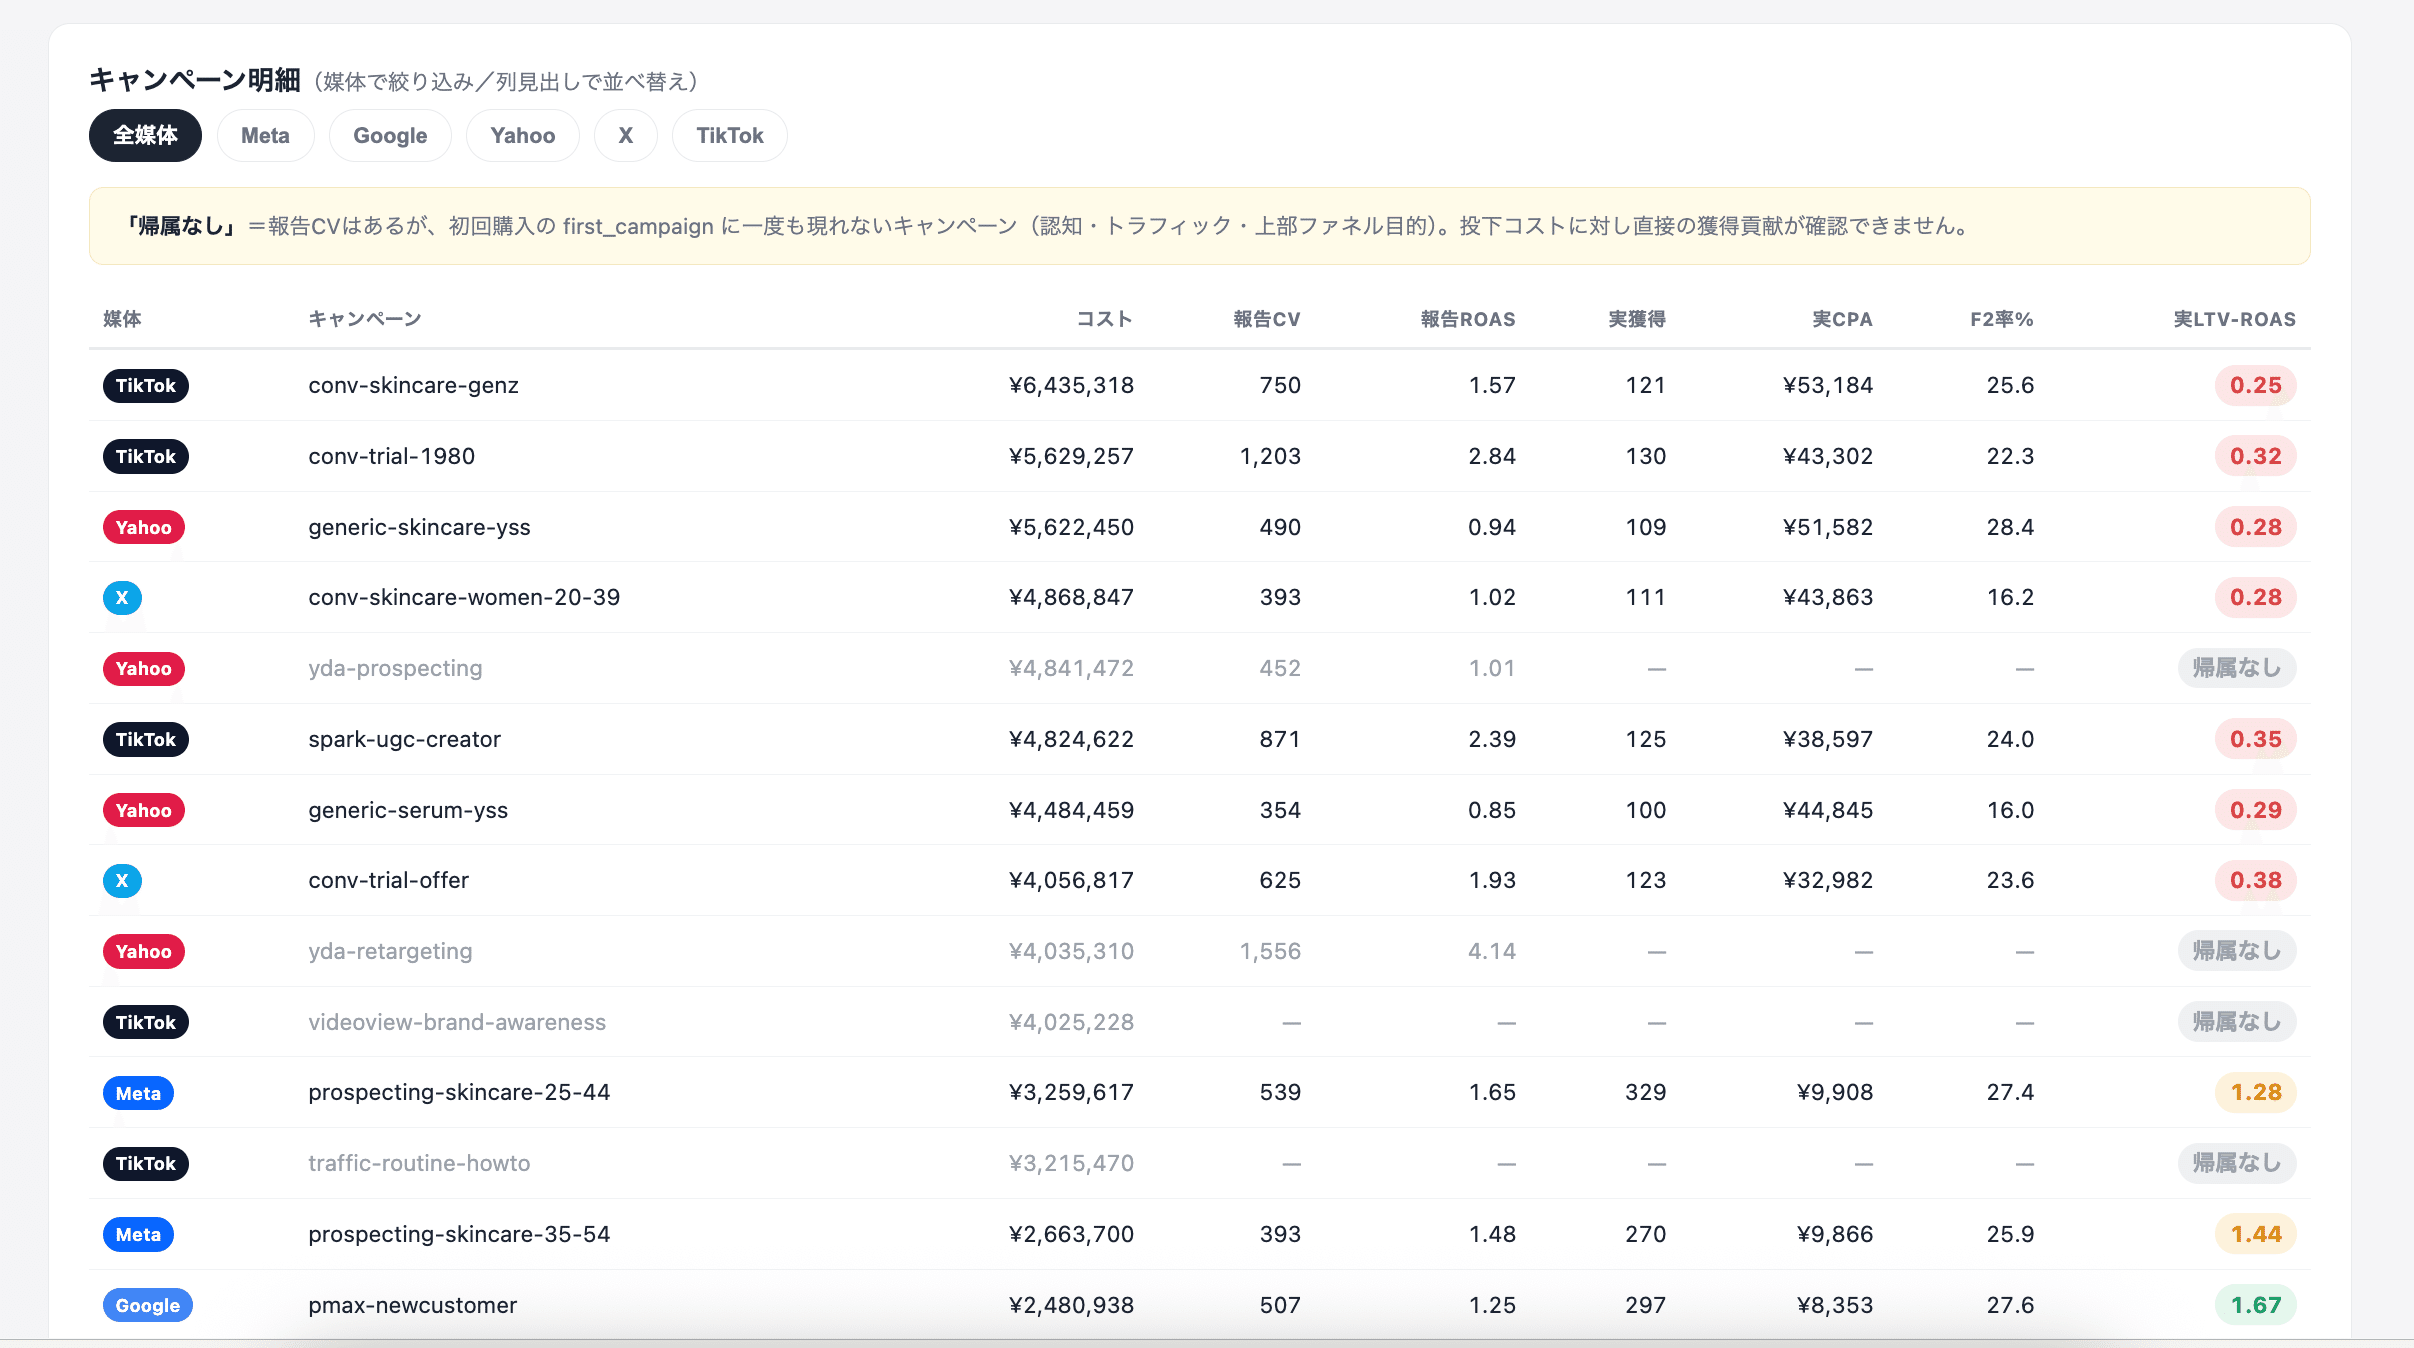This screenshot has width=2414, height=1348.
Task: Click 帰属なし pill on yda-prospecting row
Action: (x=2237, y=668)
